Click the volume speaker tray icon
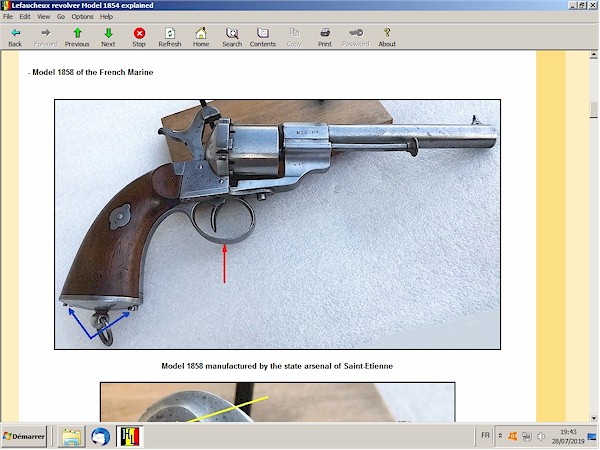This screenshot has width=600, height=450. (x=541, y=436)
